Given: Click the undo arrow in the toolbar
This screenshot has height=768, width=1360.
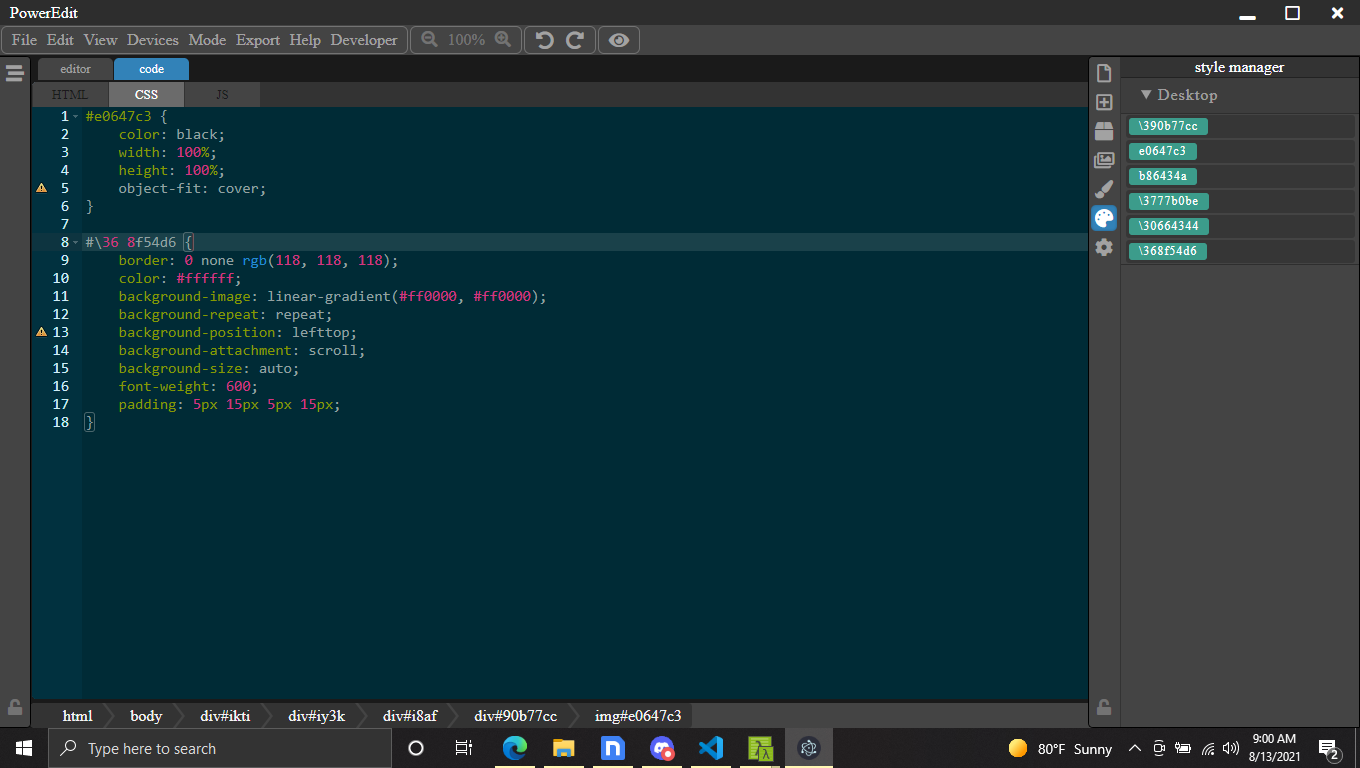Looking at the screenshot, I should tap(543, 40).
